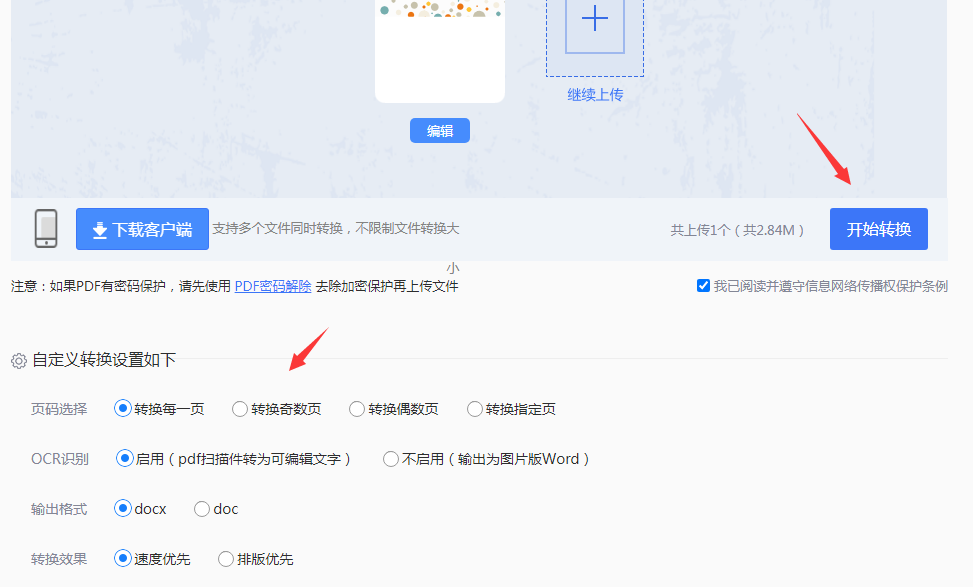The height and width of the screenshot is (587, 973).
Task: Select the 转换指定页 option
Action: pos(473,408)
